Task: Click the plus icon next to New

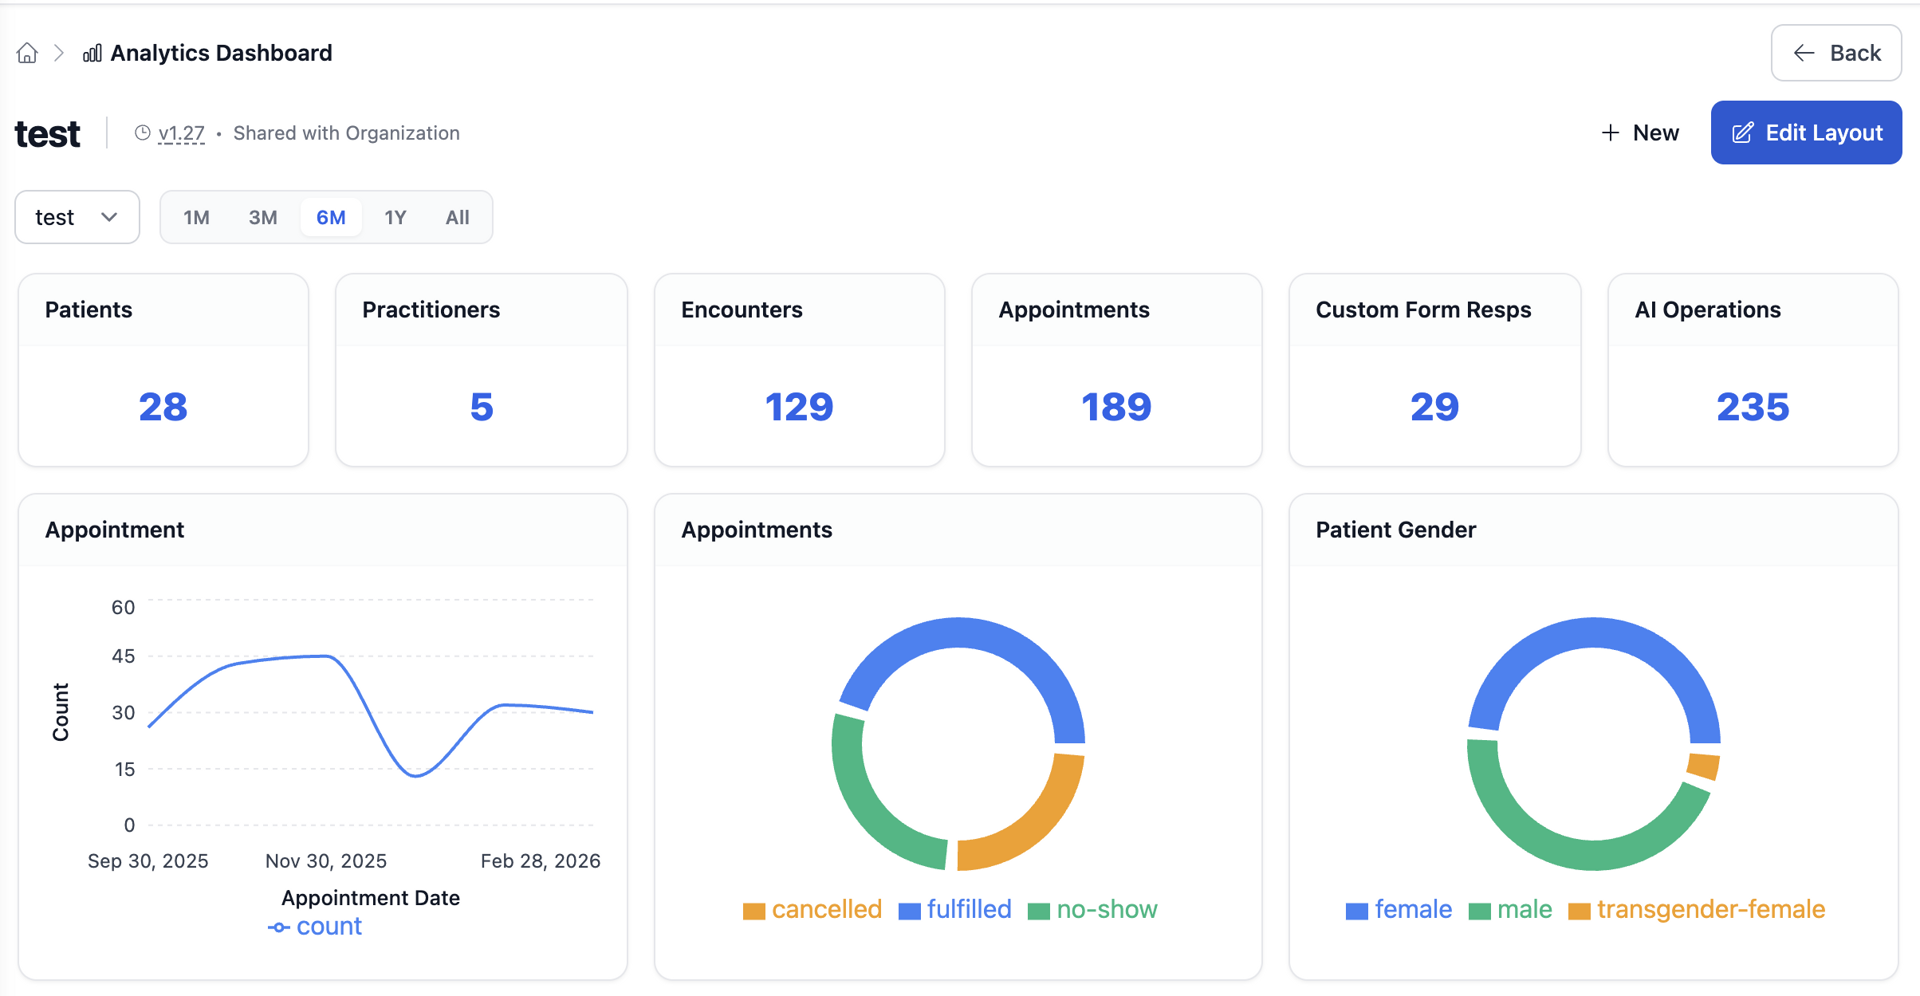Action: [1609, 132]
